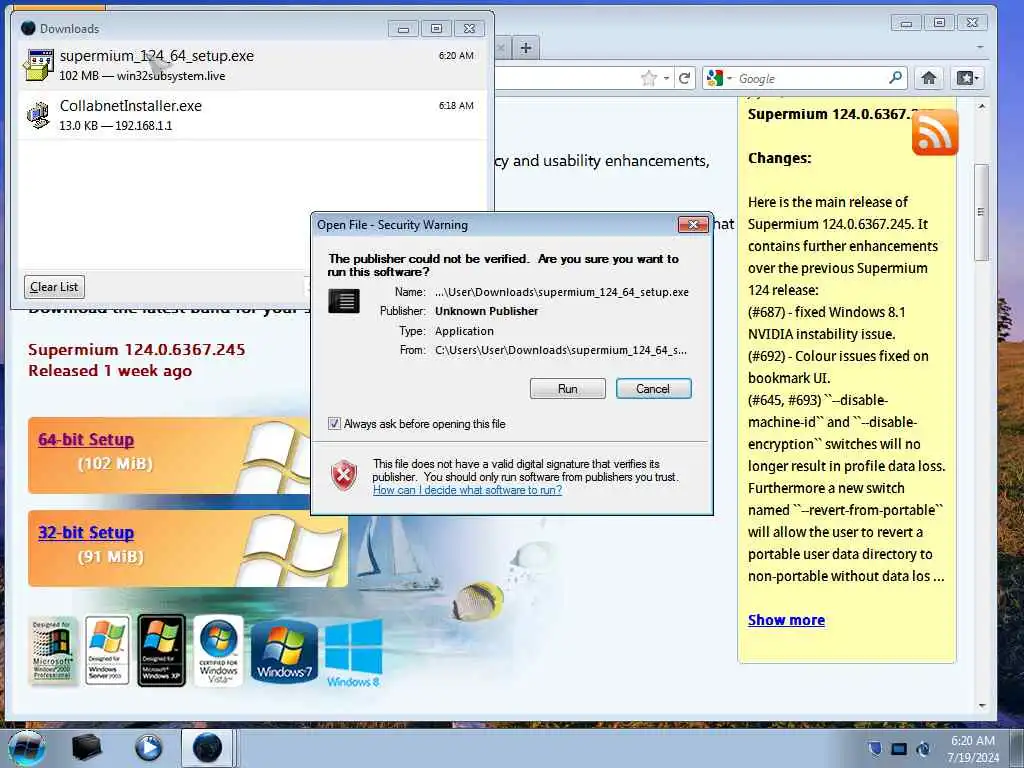The width and height of the screenshot is (1024, 768).
Task: Click the scrollbar down arrow
Action: click(982, 705)
